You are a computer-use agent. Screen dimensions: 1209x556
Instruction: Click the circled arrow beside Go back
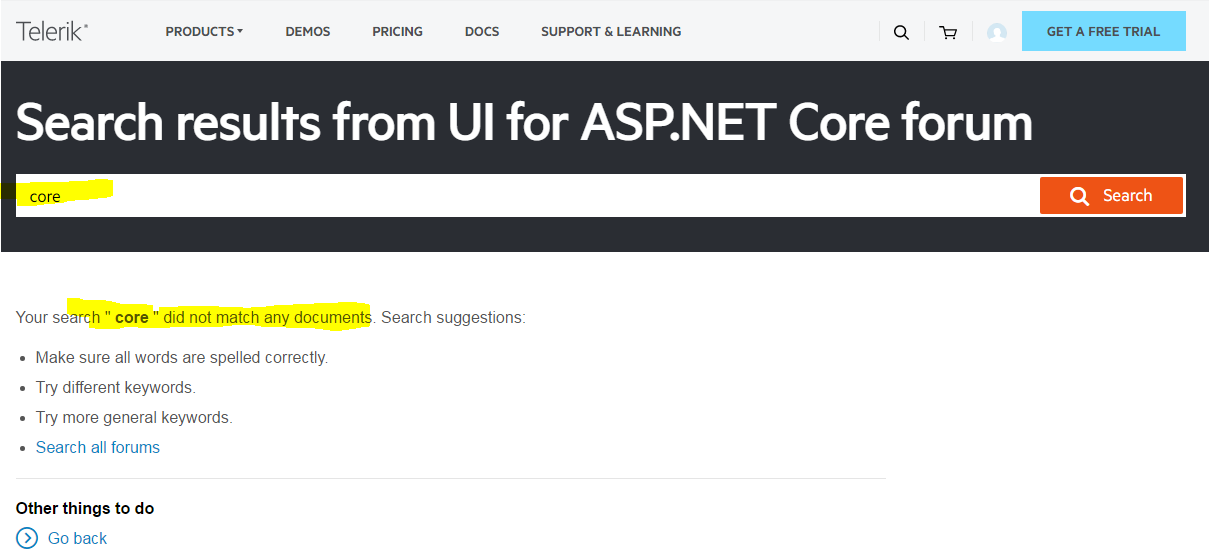coord(27,538)
